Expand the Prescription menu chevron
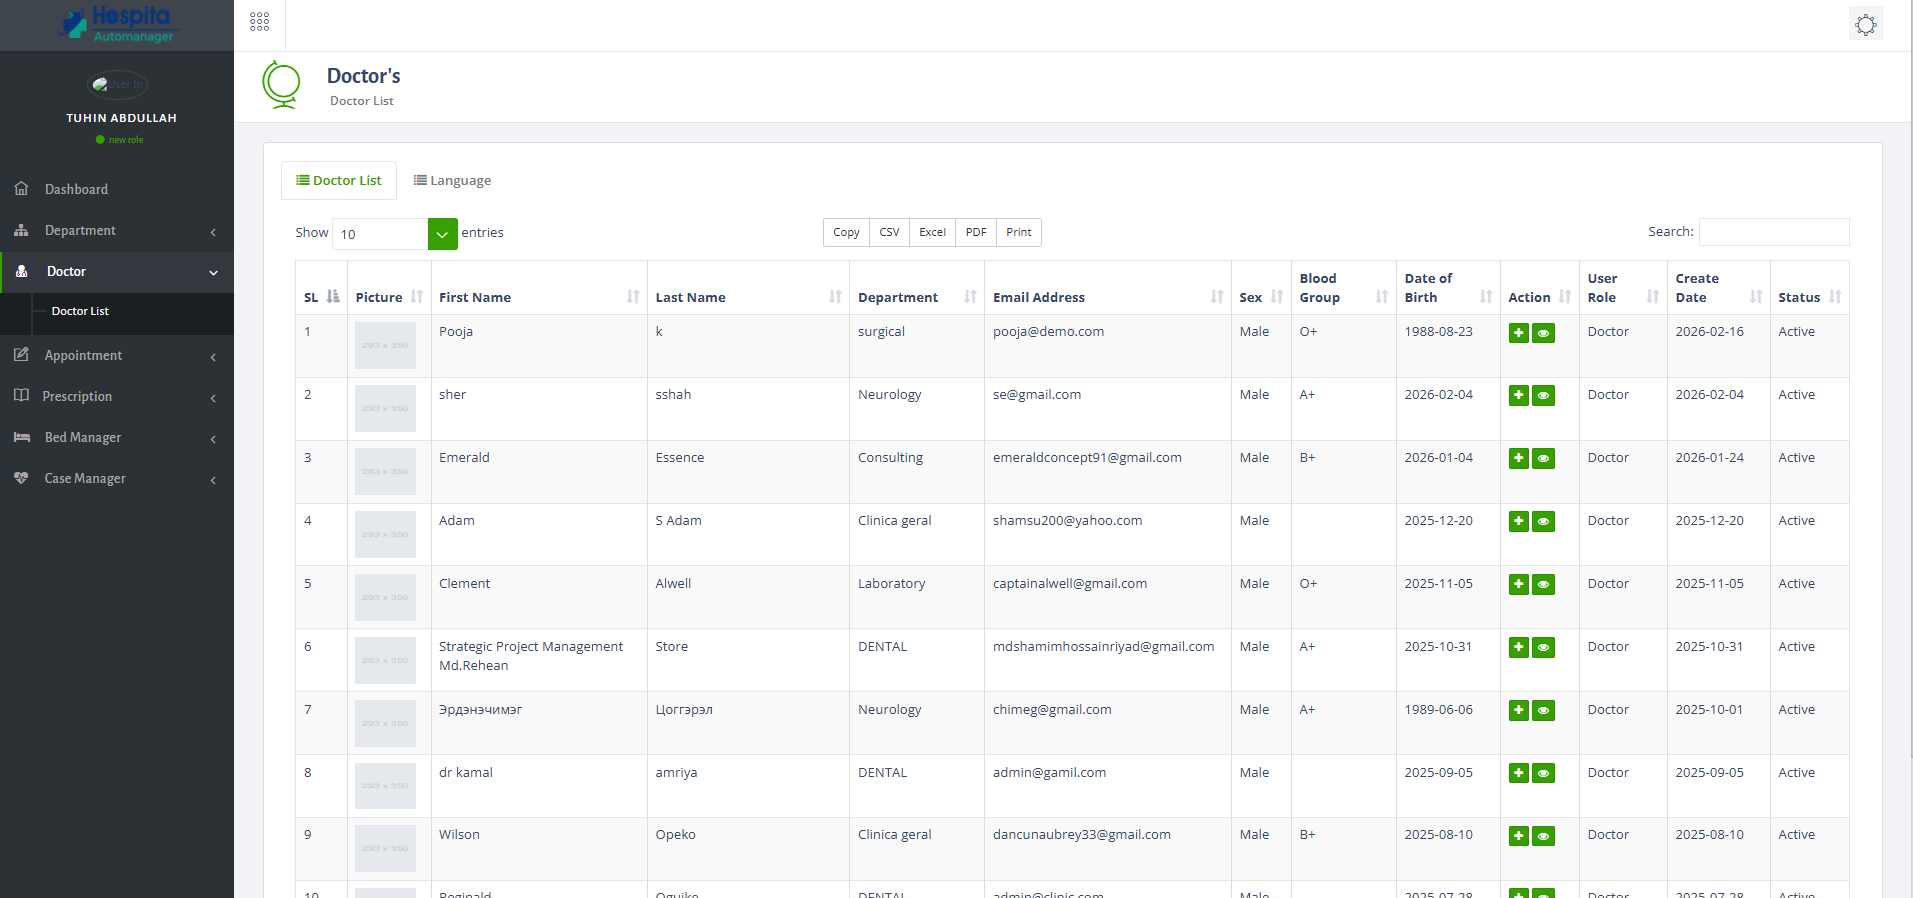 pos(213,398)
